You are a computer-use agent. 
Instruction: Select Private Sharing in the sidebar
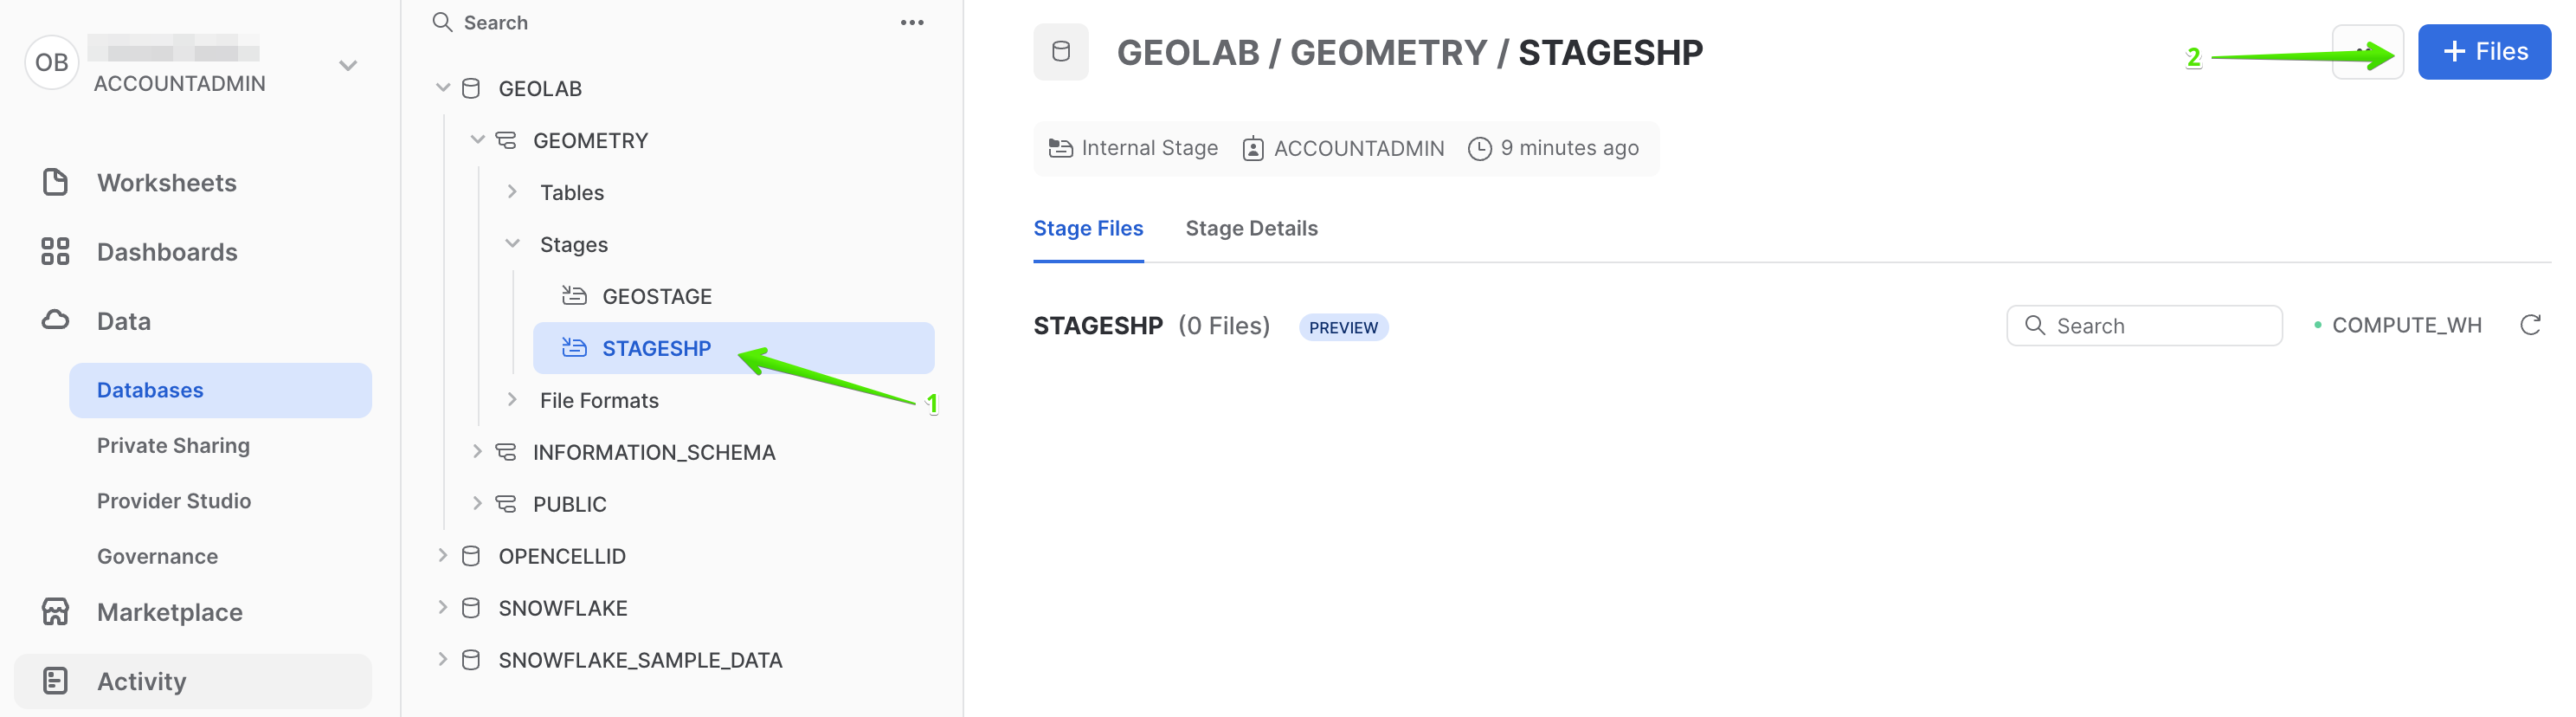[x=173, y=445]
